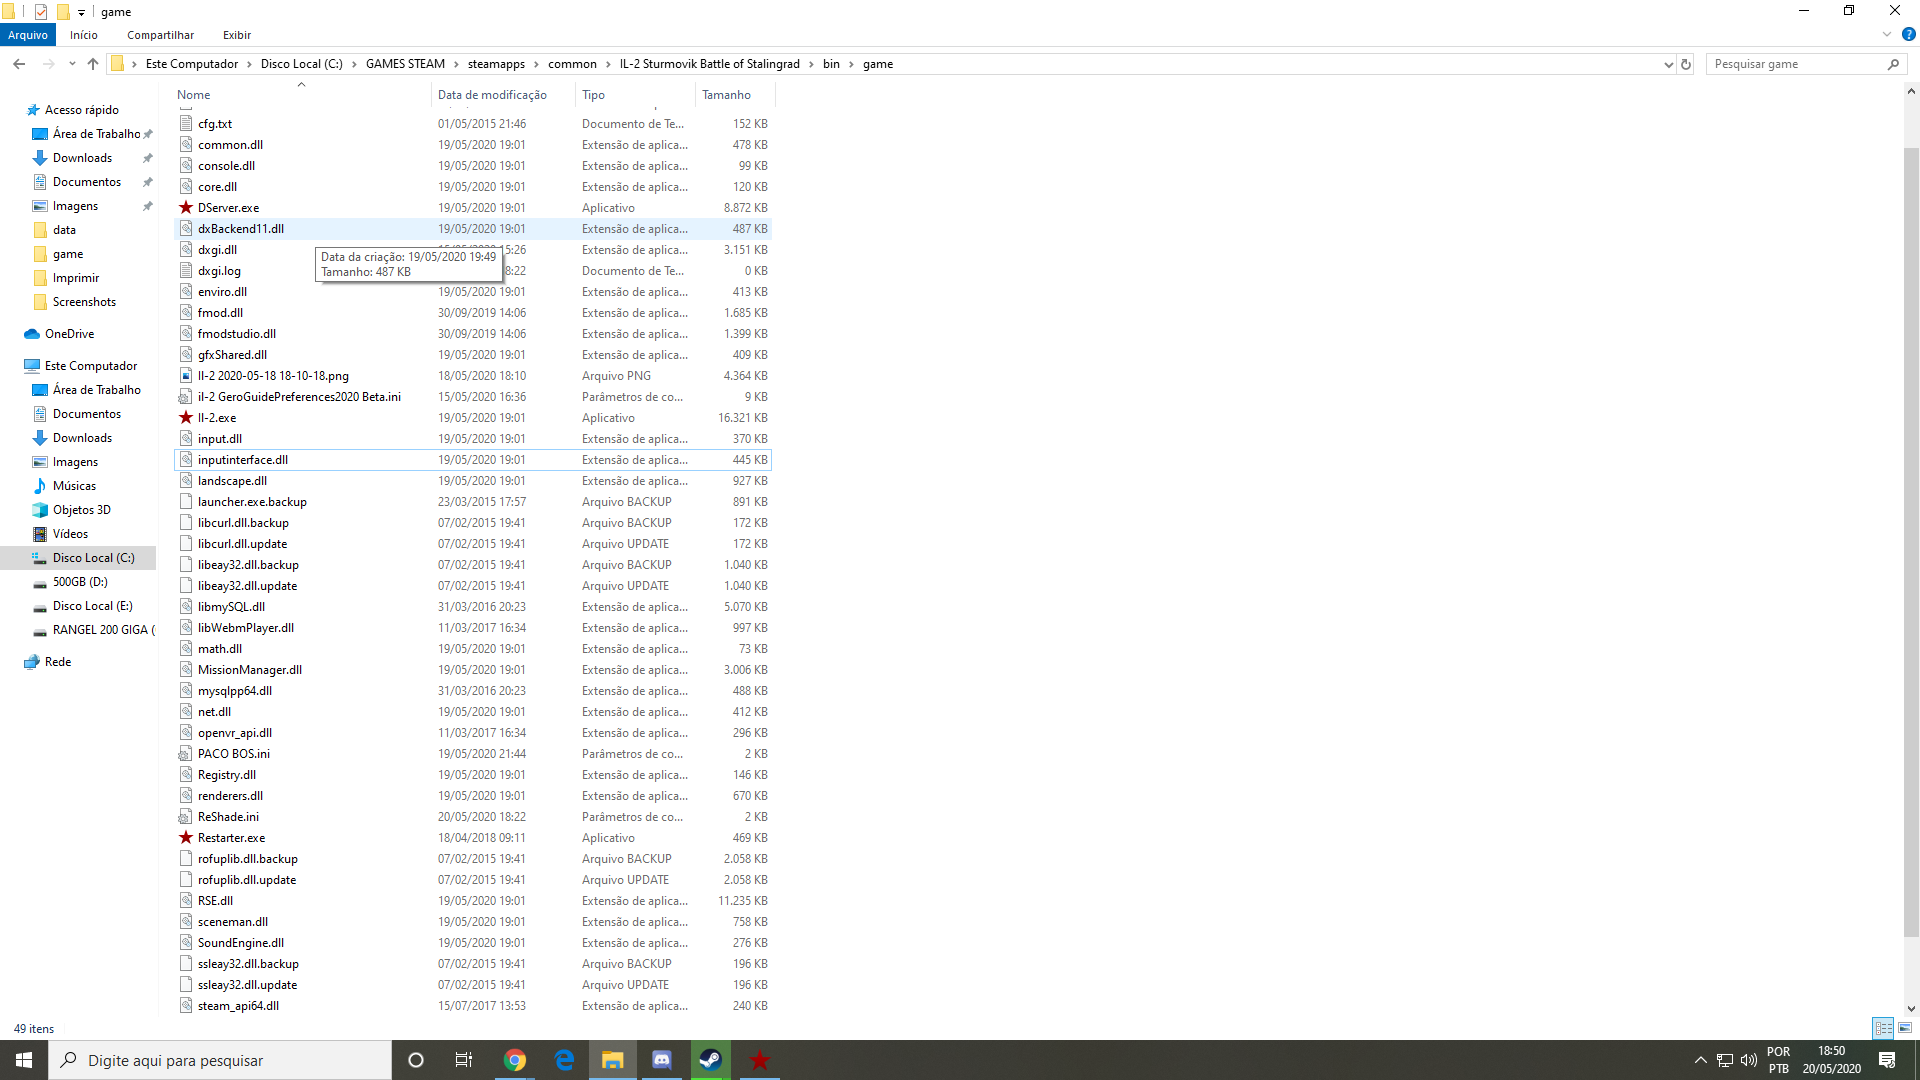
Task: Go up one folder level arrow
Action: pyautogui.click(x=93, y=64)
